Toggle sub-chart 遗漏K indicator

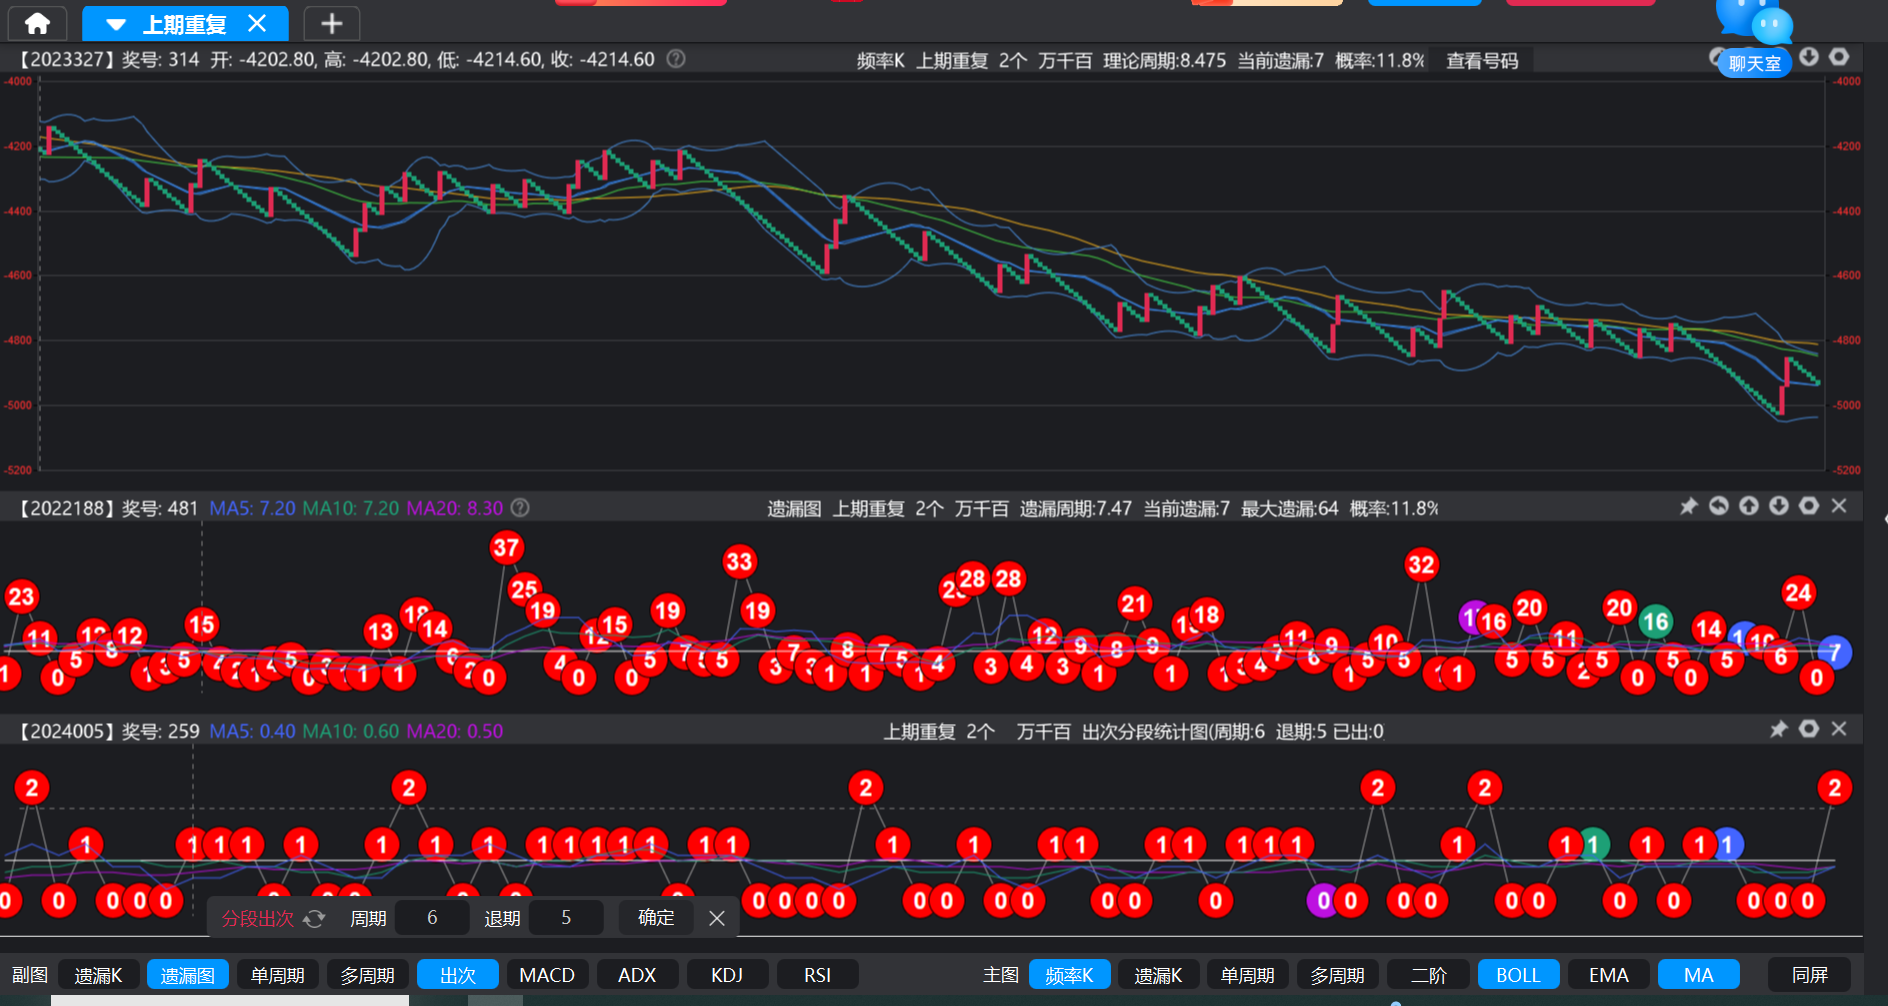(x=98, y=975)
